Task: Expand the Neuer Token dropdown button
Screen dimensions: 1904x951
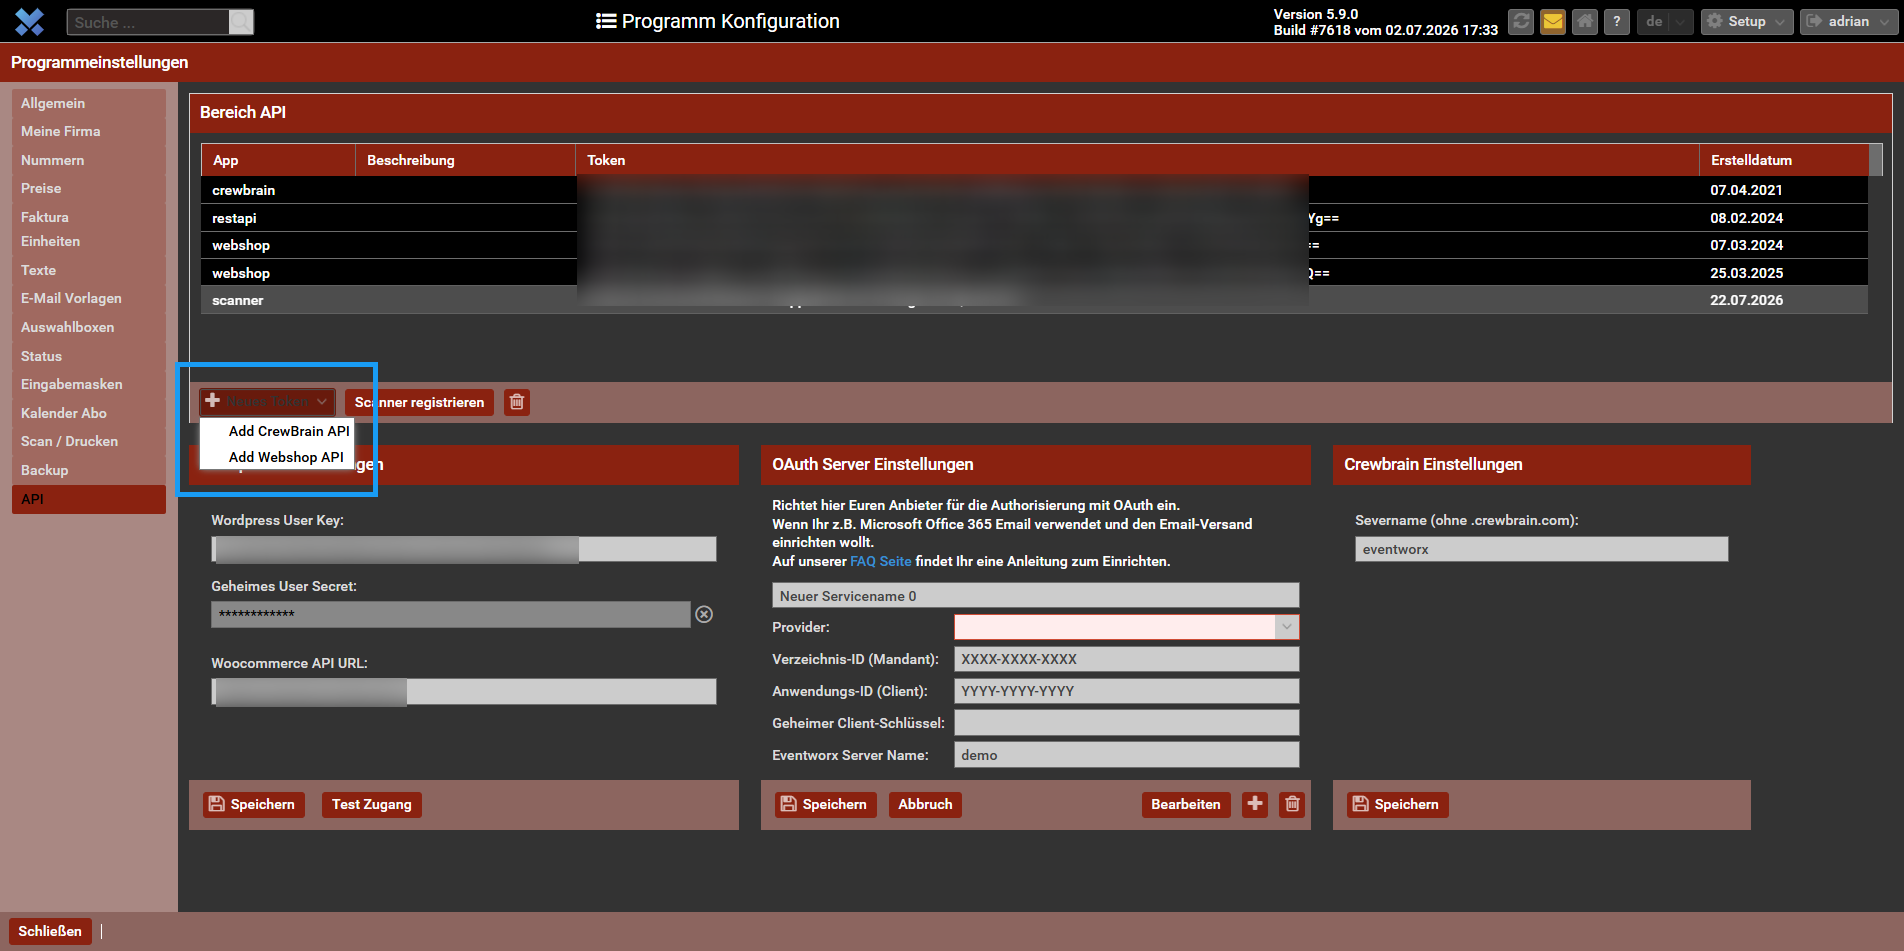Action: point(267,402)
